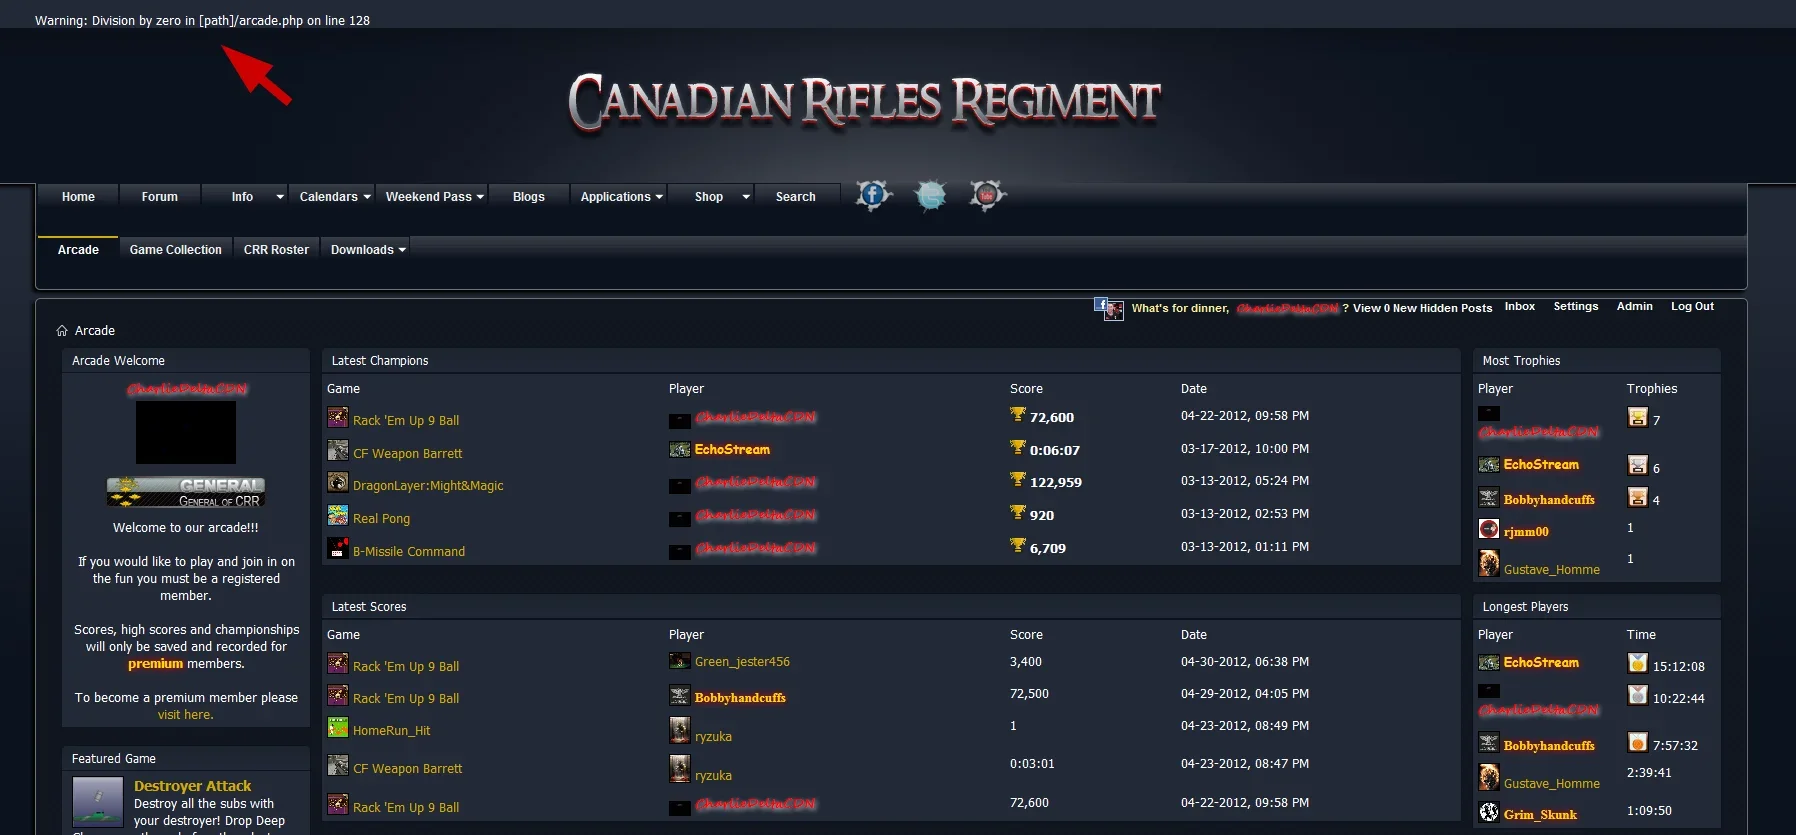Go to the Forum menu item
The height and width of the screenshot is (835, 1796).
click(160, 197)
